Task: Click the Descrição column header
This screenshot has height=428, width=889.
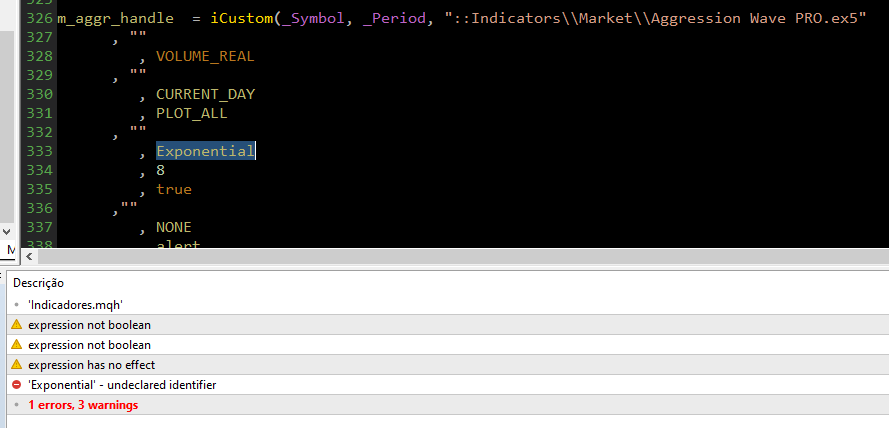Action: 38,283
